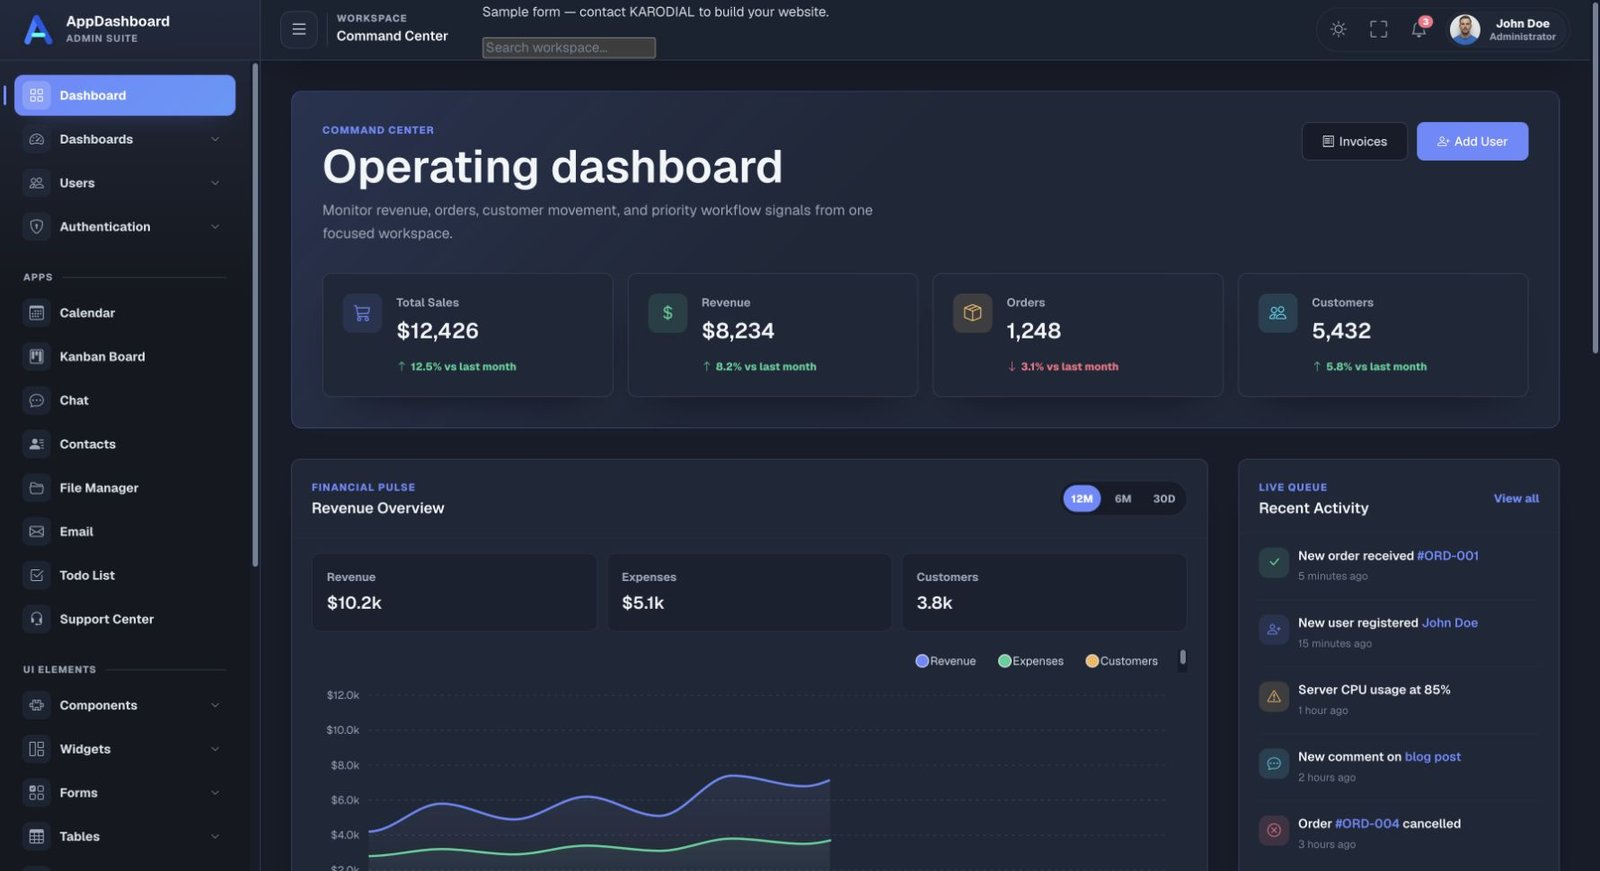
Task: Click the Customers 3.8k summary card
Action: [x=1044, y=592]
